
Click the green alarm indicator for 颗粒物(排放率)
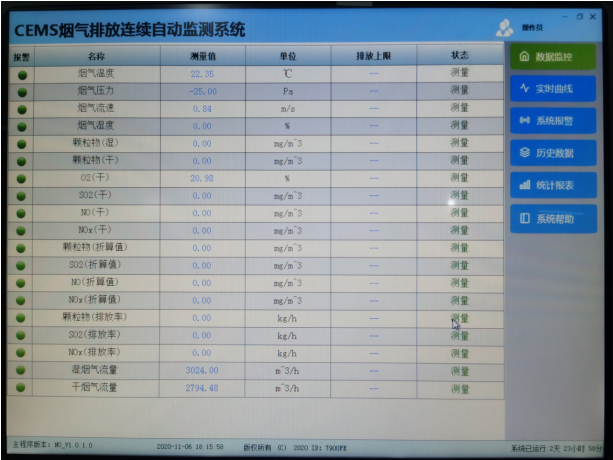[21, 318]
